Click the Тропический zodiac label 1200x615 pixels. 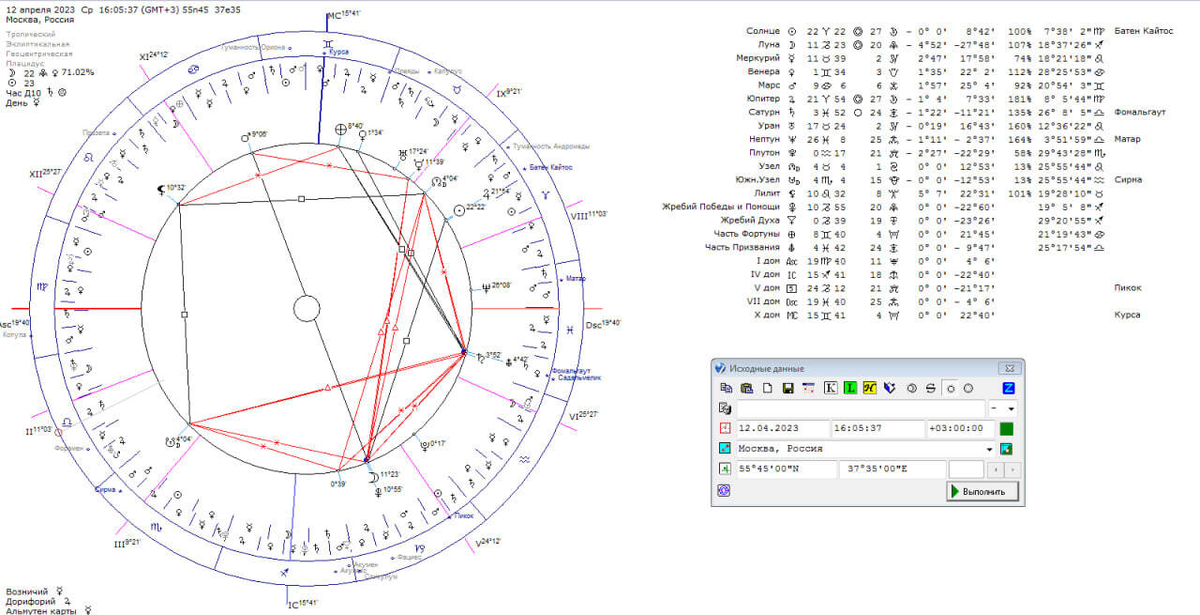pos(29,33)
